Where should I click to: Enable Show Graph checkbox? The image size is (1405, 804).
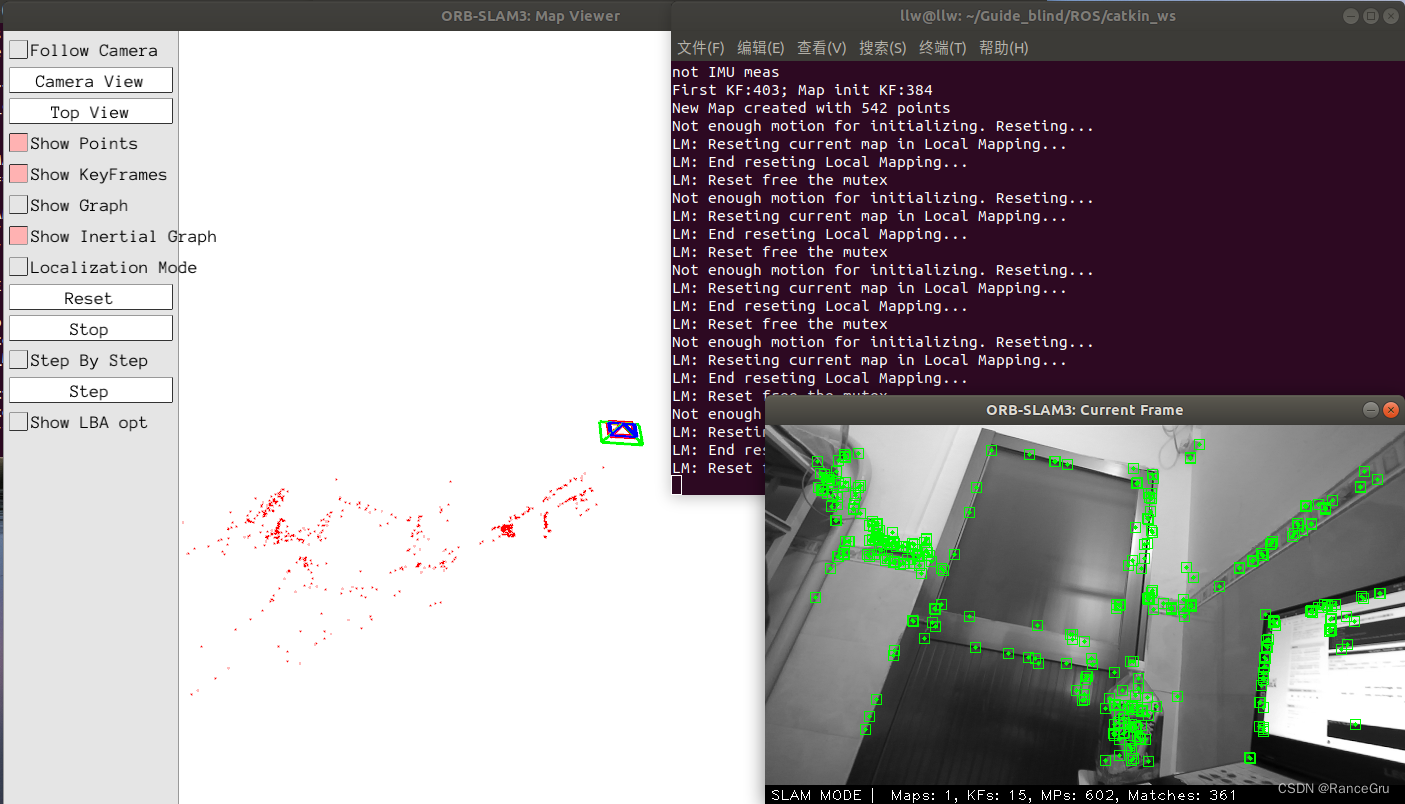pyautogui.click(x=19, y=205)
